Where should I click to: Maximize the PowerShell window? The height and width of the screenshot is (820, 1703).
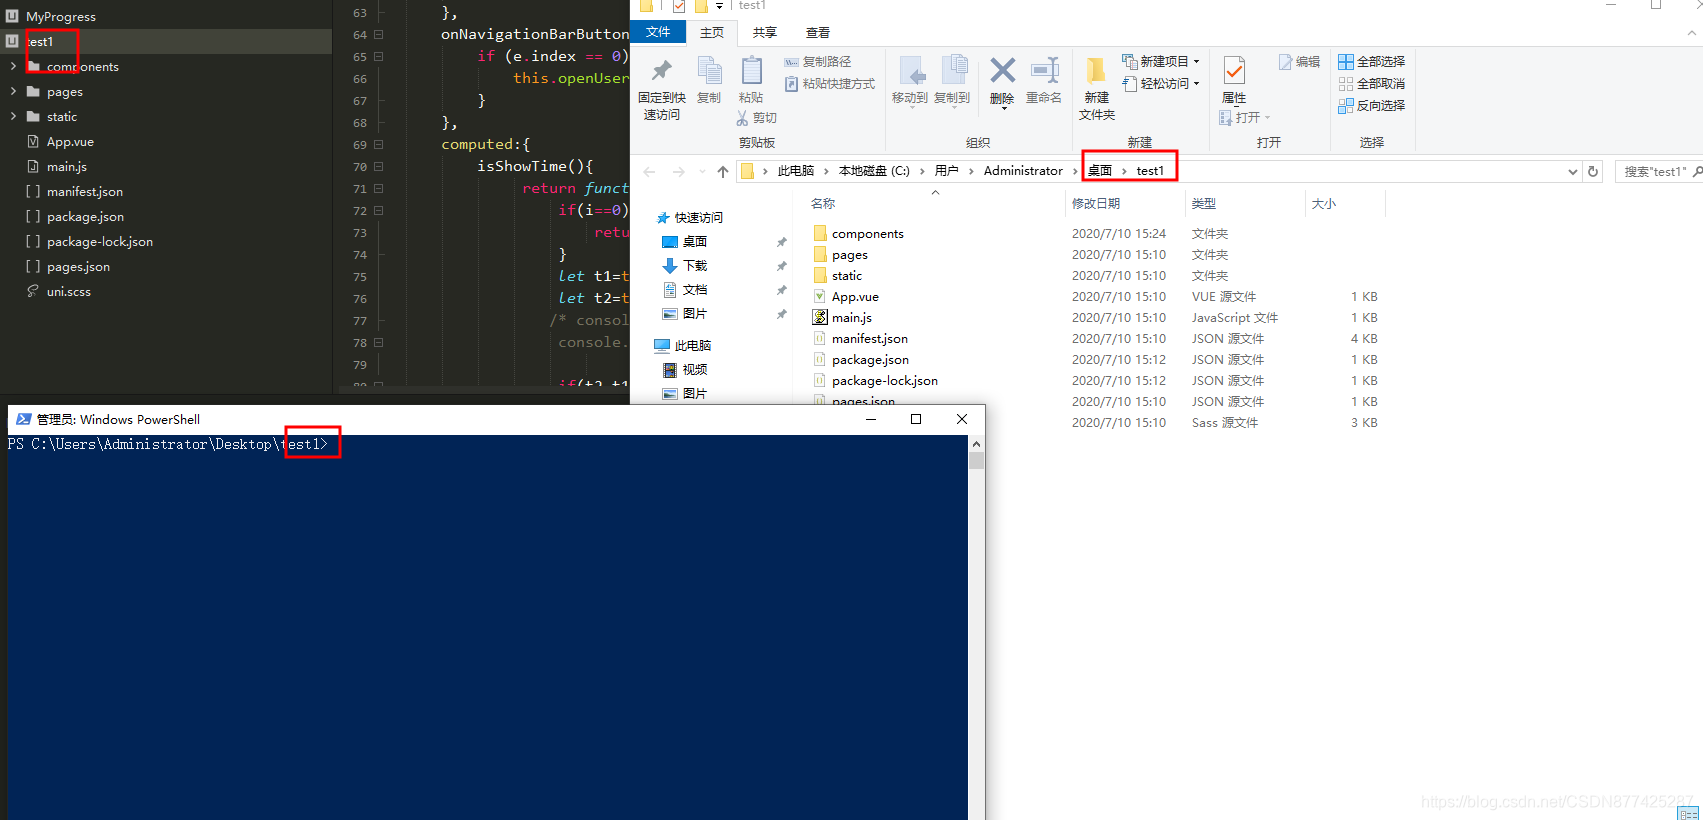coord(916,419)
